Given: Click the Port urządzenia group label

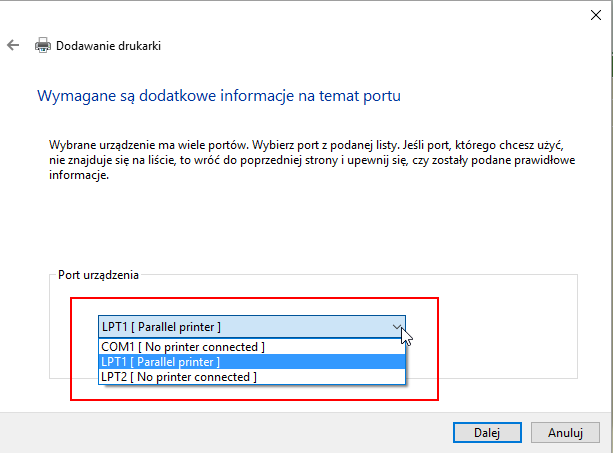Looking at the screenshot, I should [98, 275].
